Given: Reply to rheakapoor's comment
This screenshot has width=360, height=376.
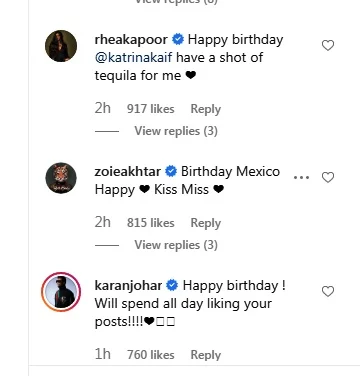Looking at the screenshot, I should pyautogui.click(x=206, y=109).
